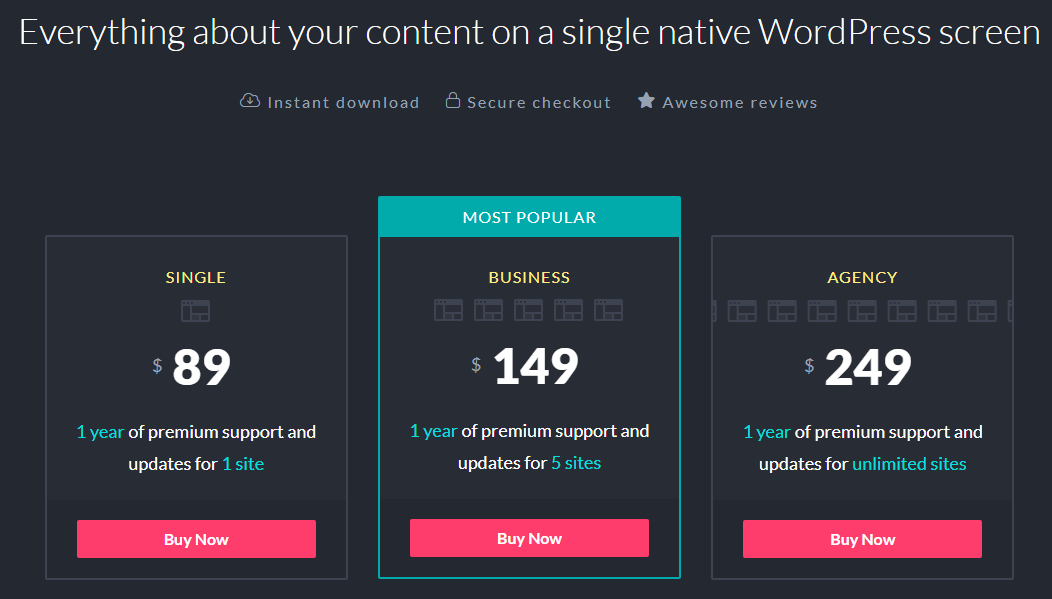
Task: Click the 'unlimited sites' highlighted text
Action: coord(909,464)
